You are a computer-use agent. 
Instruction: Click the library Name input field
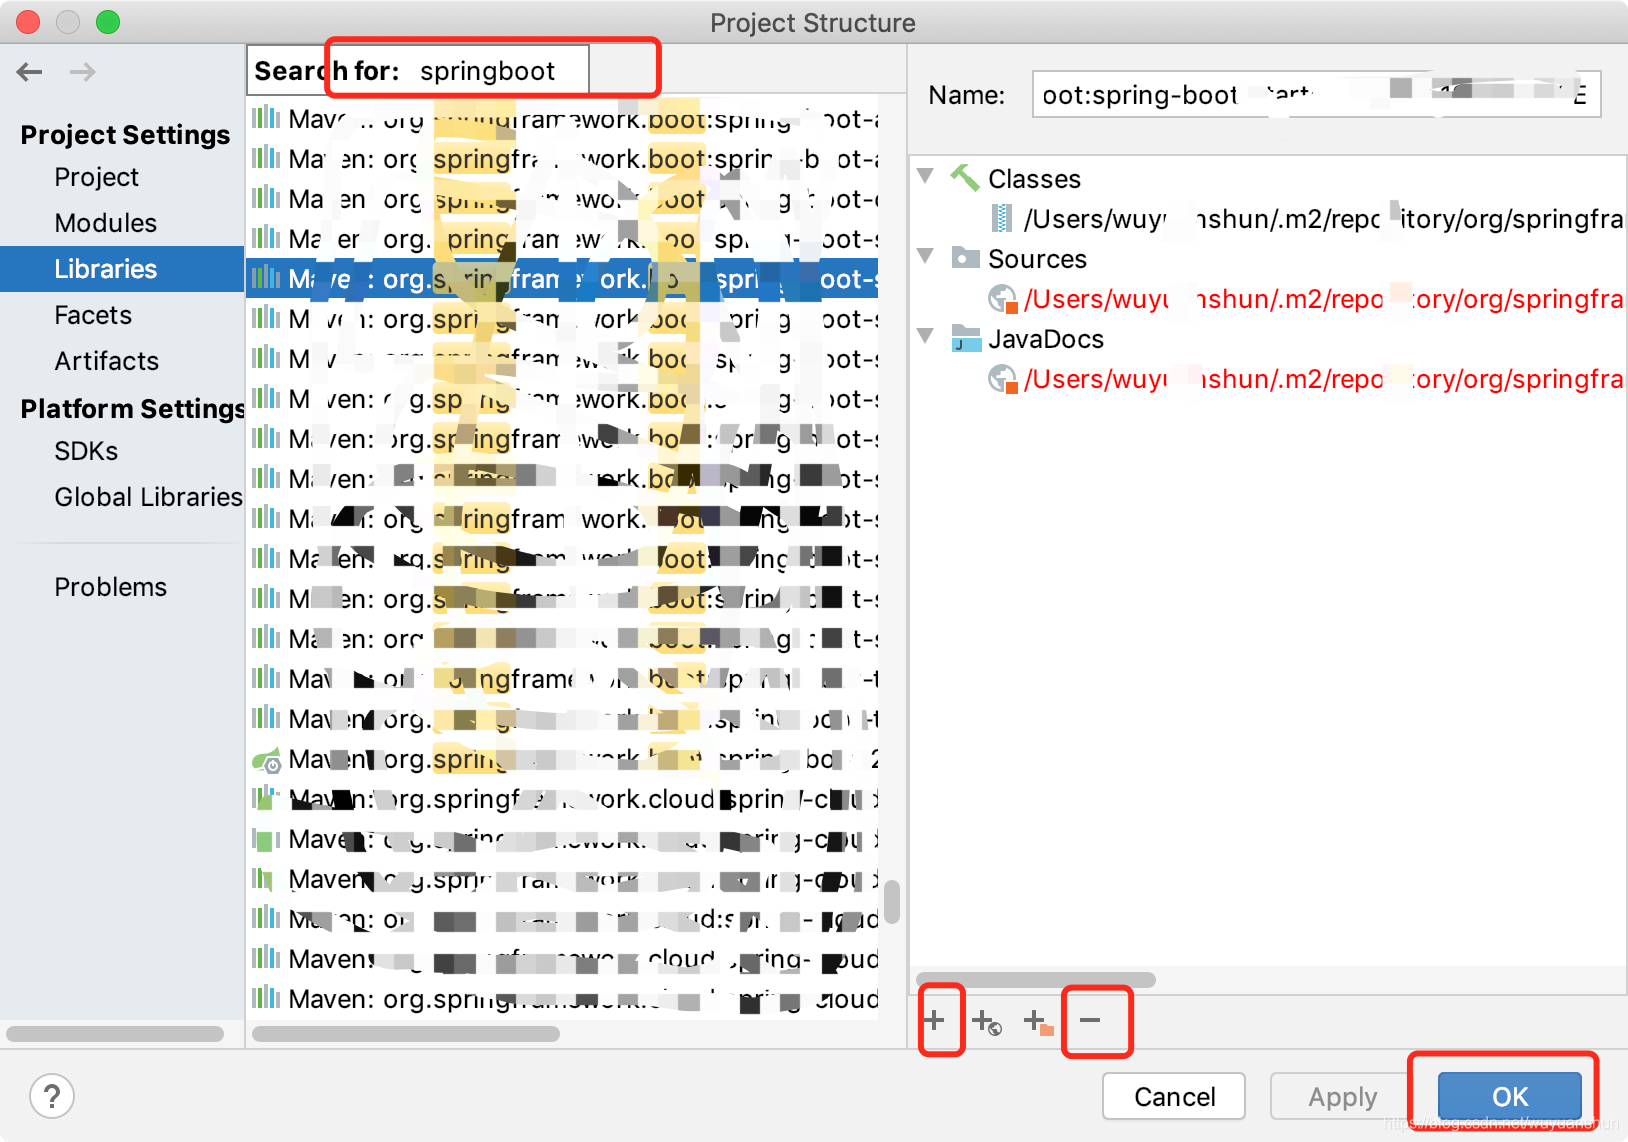(1316, 94)
